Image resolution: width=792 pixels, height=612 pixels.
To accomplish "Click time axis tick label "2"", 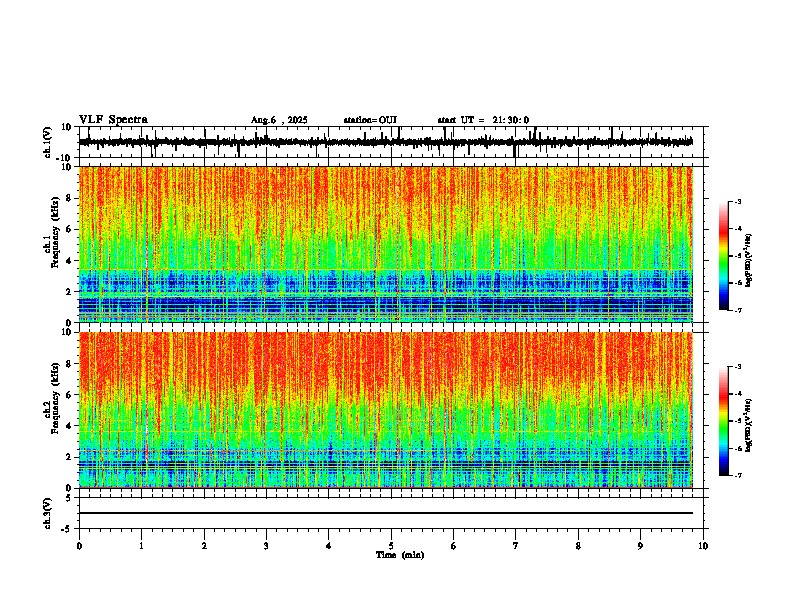I will tap(204, 546).
